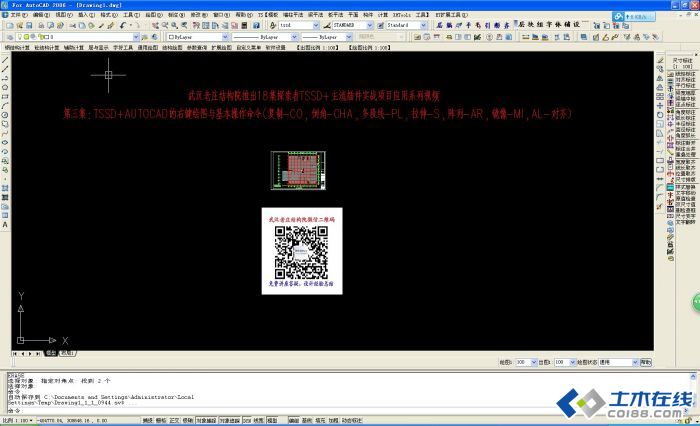The image size is (700, 426).
Task: Toggle the 捕捉 snap mode button
Action: click(x=147, y=420)
